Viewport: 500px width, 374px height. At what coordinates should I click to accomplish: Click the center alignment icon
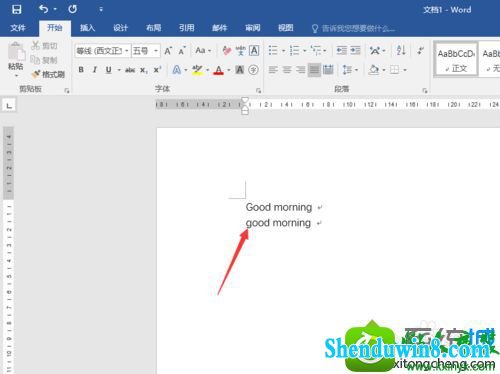287,70
